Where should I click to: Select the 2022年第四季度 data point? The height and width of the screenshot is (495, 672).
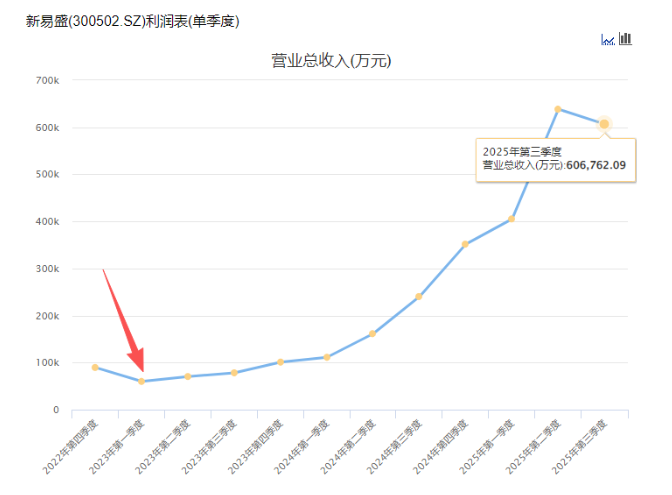(x=95, y=367)
